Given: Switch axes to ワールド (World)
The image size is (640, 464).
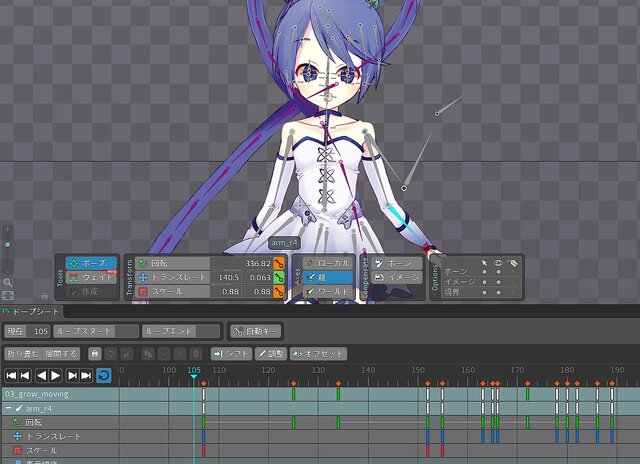Looking at the screenshot, I should tap(328, 291).
